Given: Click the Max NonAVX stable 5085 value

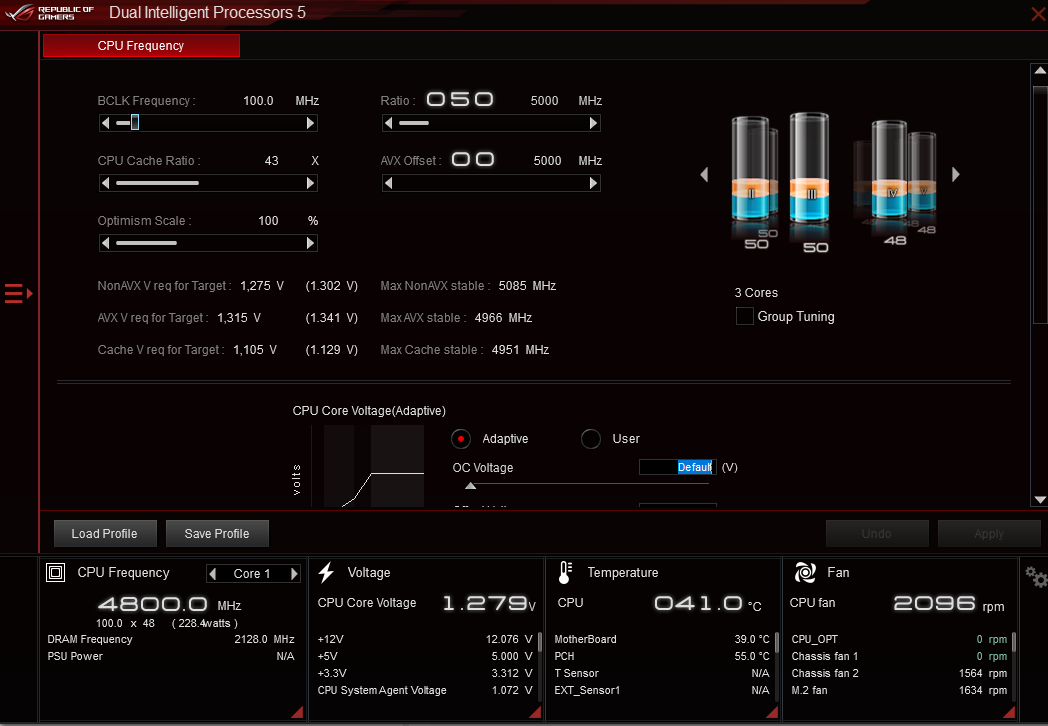Looking at the screenshot, I should [527, 285].
